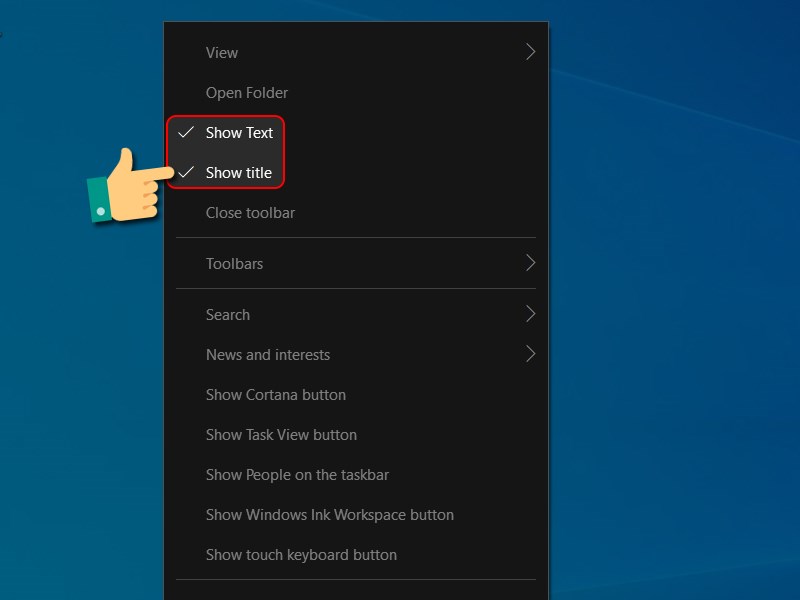Screen dimensions: 800x600
Task: Expand the Search chevron arrow
Action: pos(531,314)
